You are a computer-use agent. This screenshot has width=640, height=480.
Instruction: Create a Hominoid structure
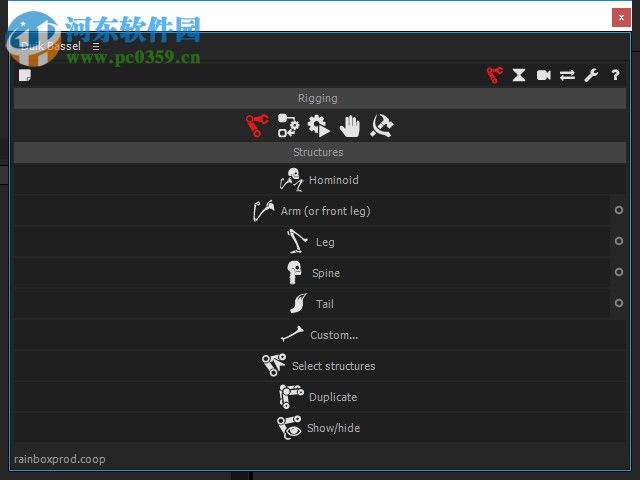(x=320, y=180)
